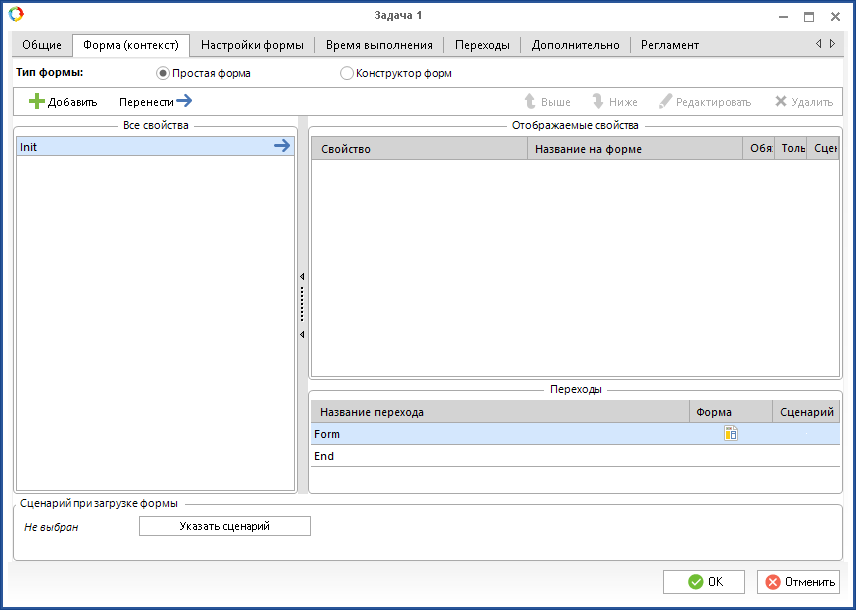Select the Конструктор форм radio button

tap(347, 73)
